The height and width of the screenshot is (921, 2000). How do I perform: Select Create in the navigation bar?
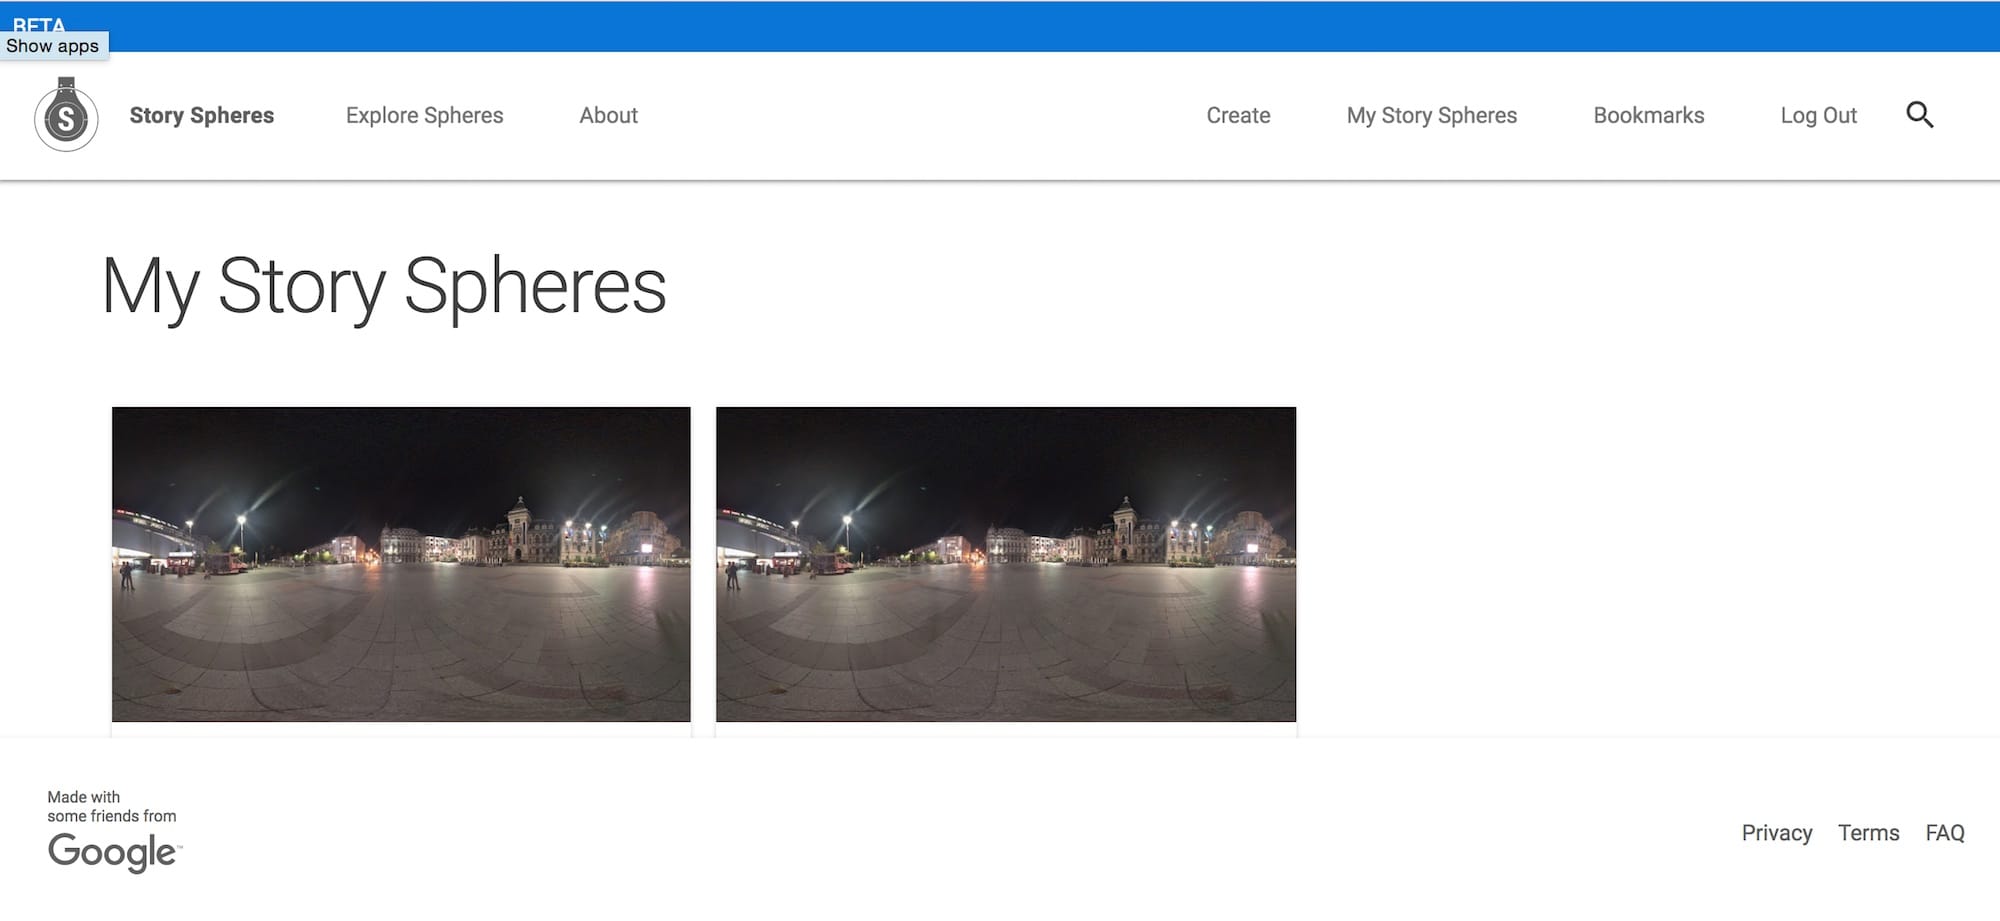(x=1238, y=116)
